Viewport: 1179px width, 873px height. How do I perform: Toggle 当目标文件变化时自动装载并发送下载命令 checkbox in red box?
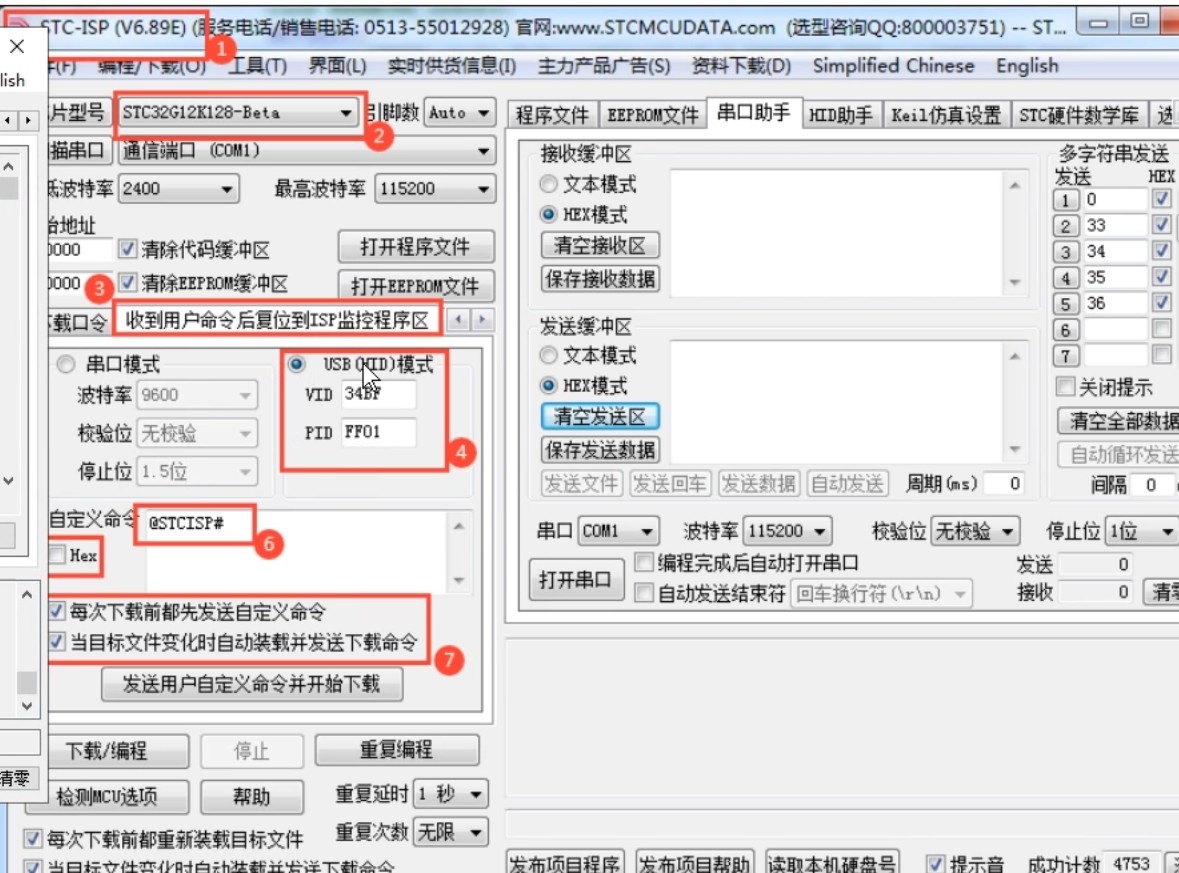(x=56, y=641)
